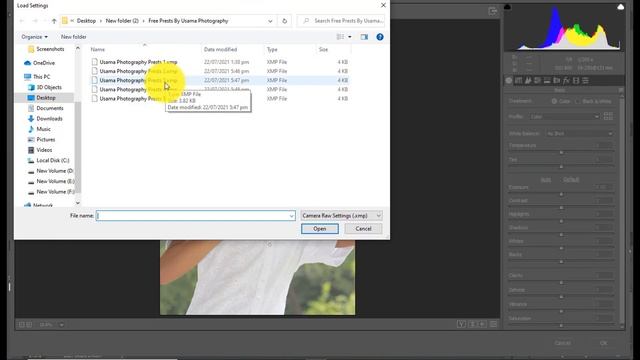The height and width of the screenshot is (360, 640).
Task: Select the file modified 22/07/2021 5:46 pm
Action: (219, 71)
